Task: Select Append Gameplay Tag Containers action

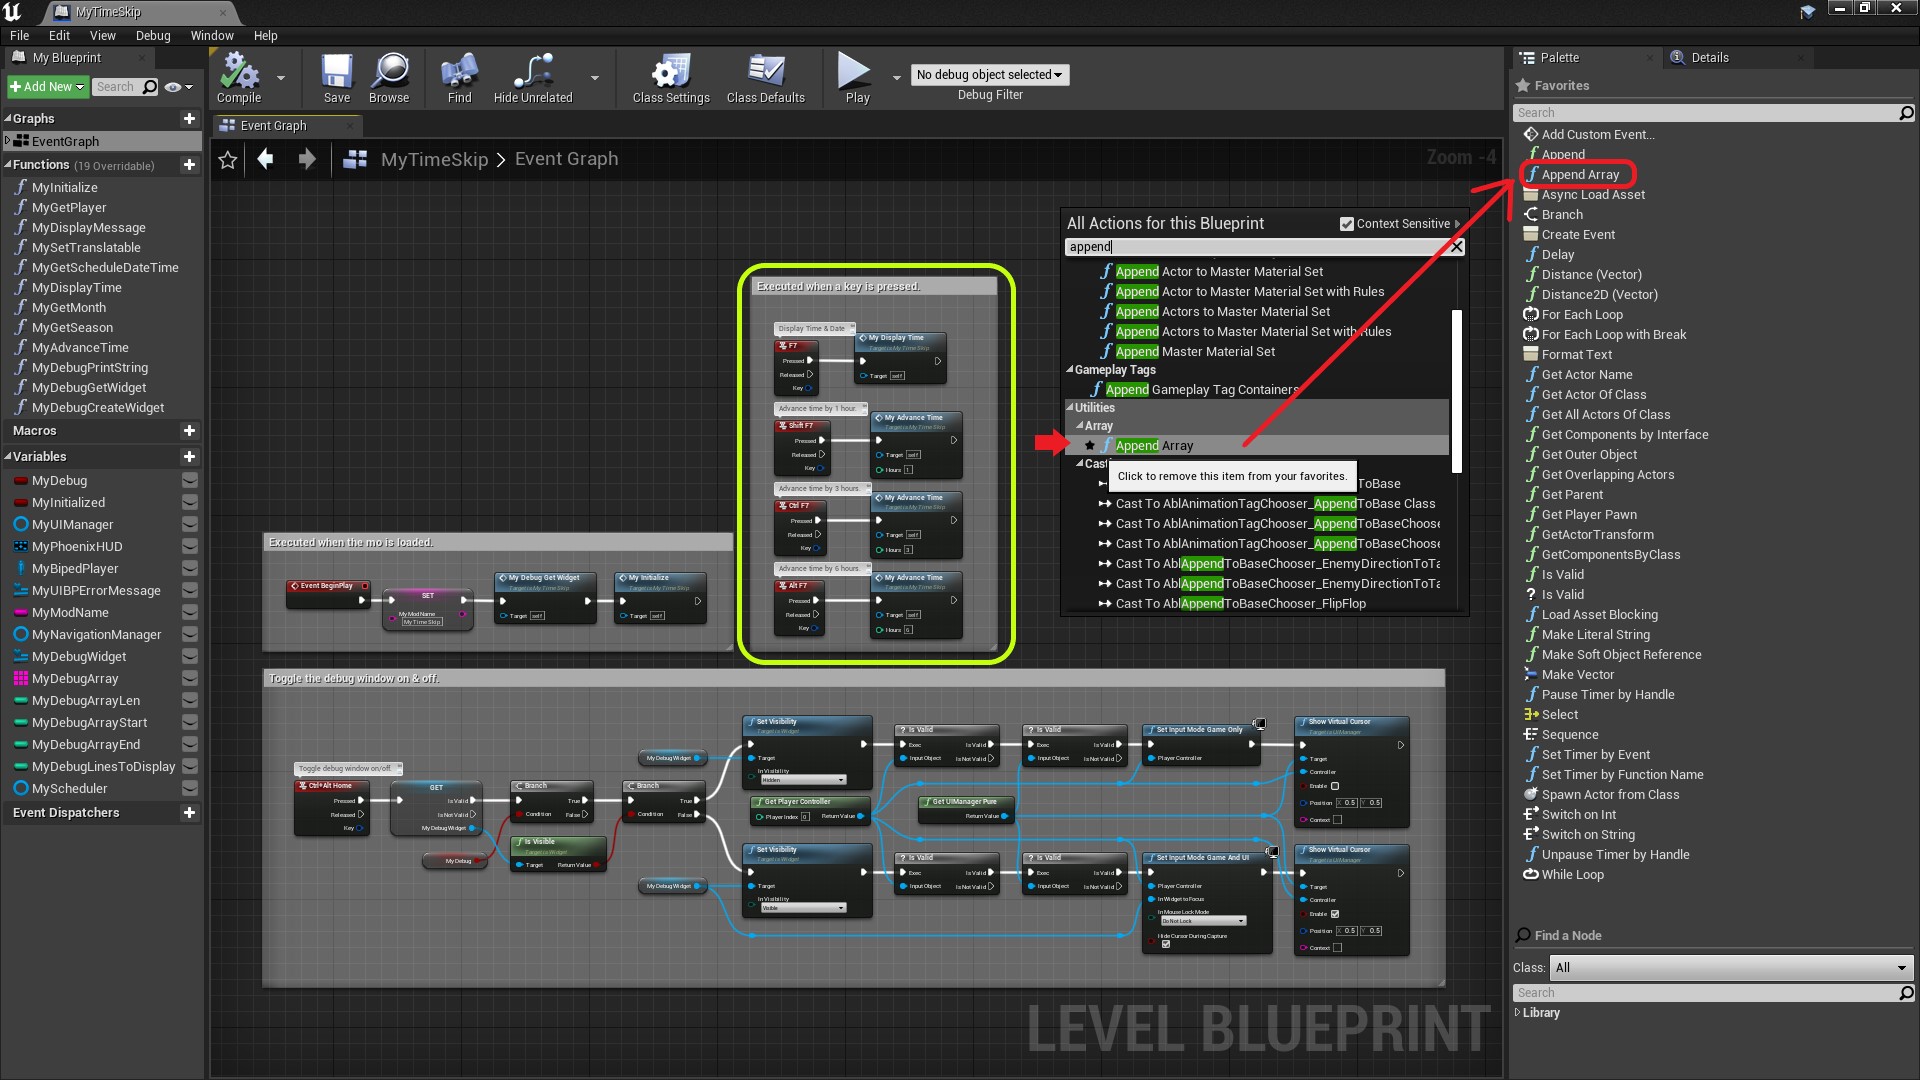Action: [x=1201, y=390]
